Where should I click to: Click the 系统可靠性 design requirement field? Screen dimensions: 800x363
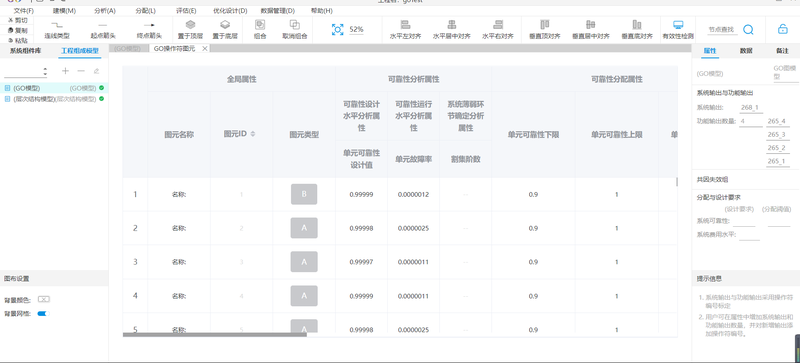coord(744,222)
